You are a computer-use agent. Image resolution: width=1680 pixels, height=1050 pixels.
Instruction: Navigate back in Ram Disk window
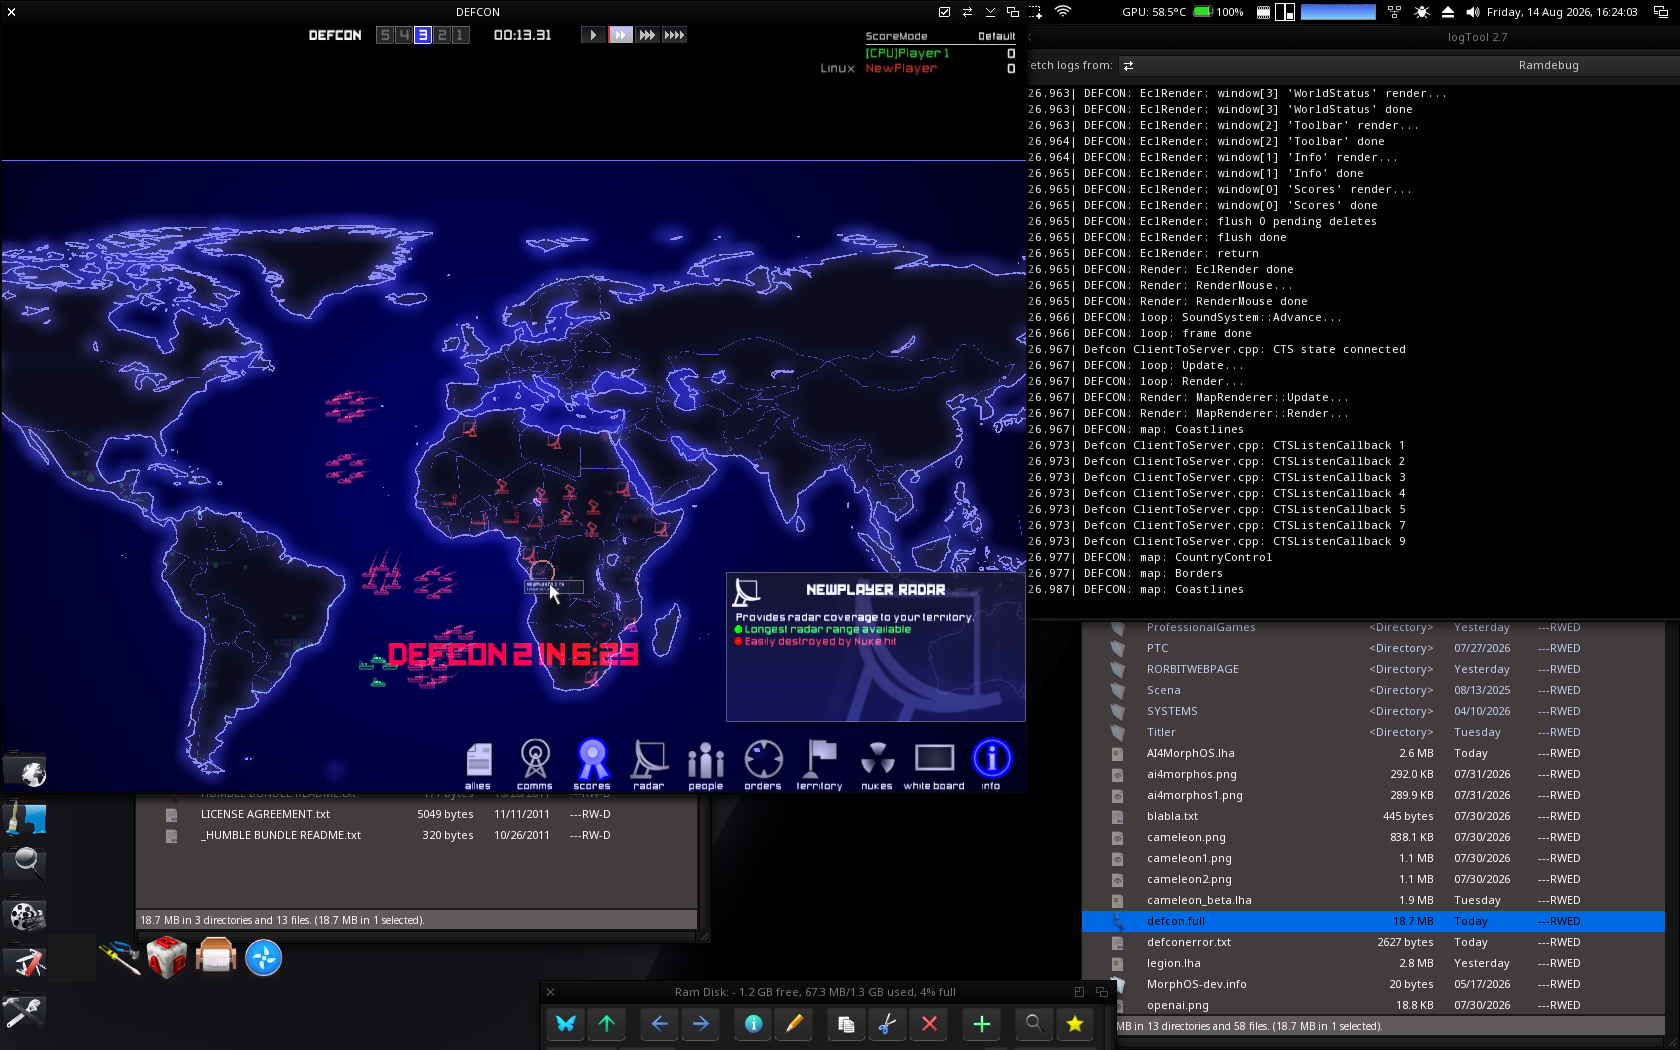click(660, 1023)
